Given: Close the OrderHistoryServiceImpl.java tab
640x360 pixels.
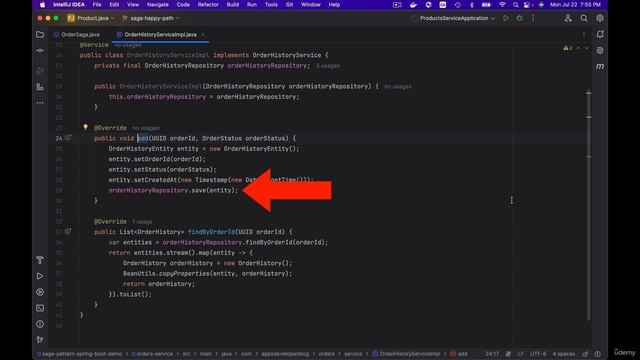Looking at the screenshot, I should (x=203, y=35).
